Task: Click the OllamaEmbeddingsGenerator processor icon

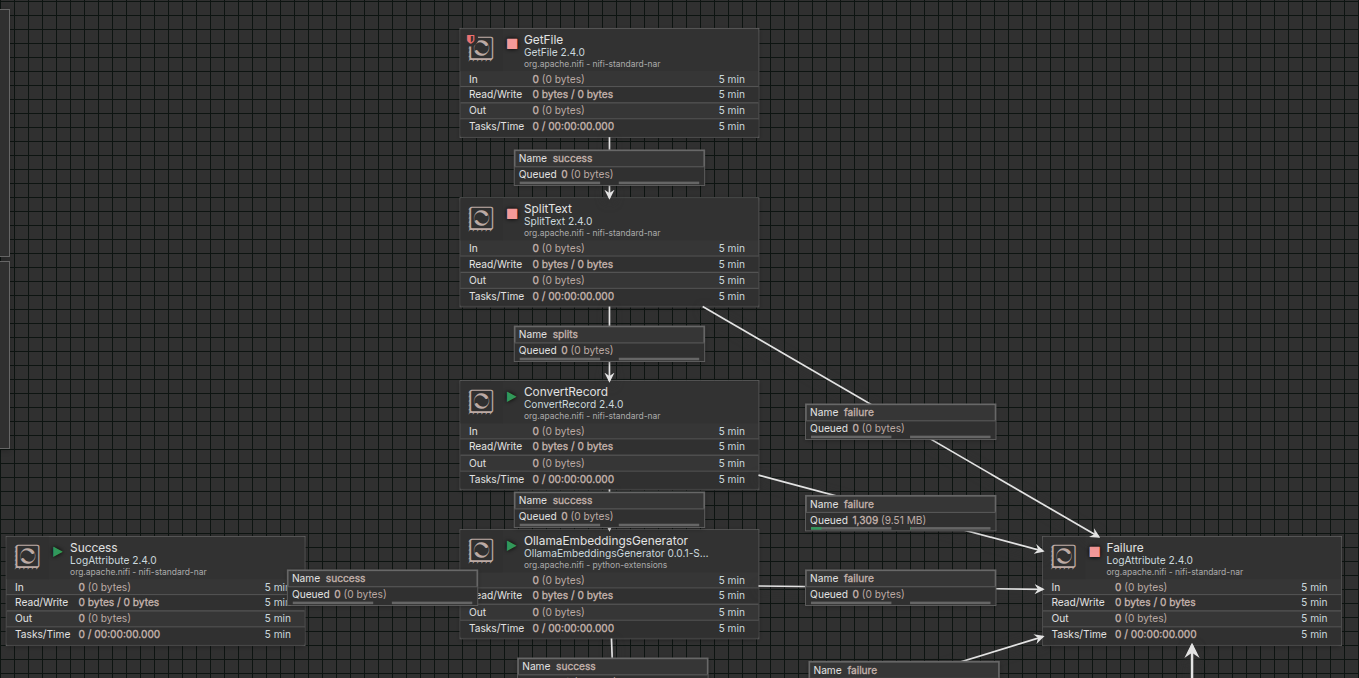Action: 482,550
